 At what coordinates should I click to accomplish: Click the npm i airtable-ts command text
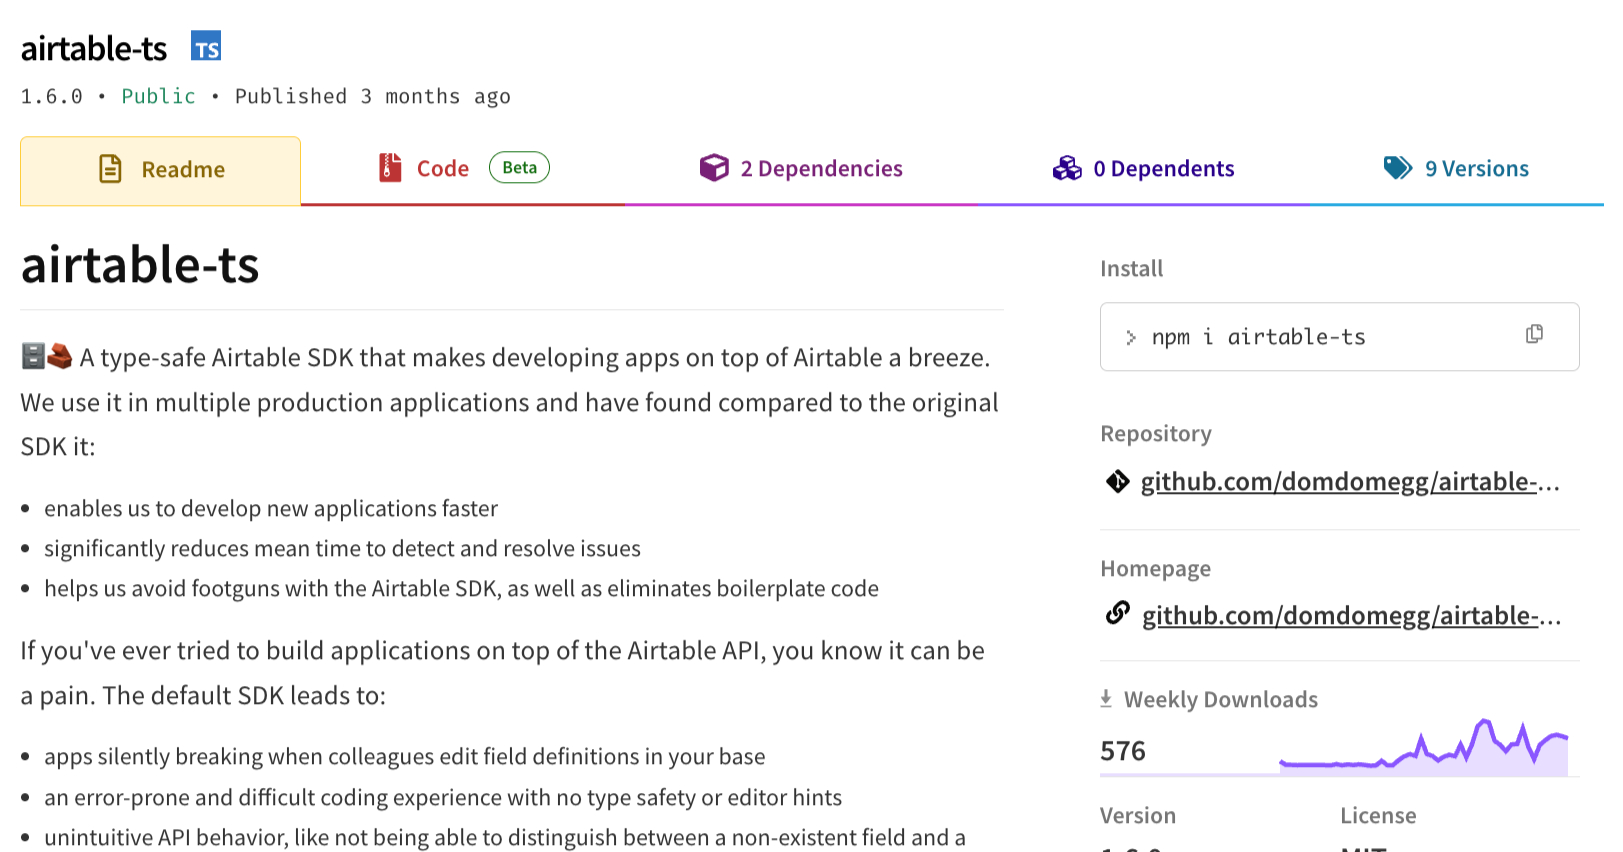1258,337
